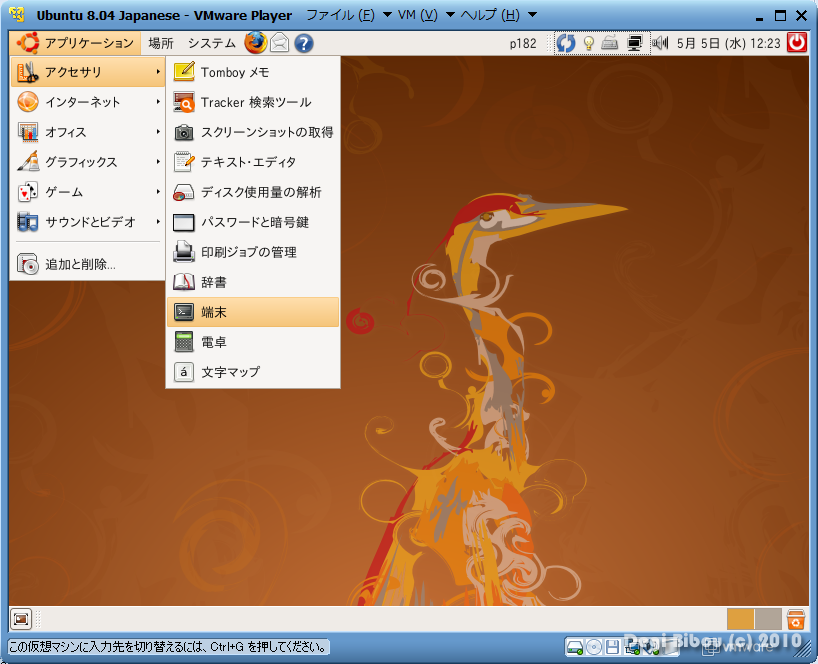Expand the グラフィックス submenu arrow
The height and width of the screenshot is (664, 818).
(x=158, y=162)
